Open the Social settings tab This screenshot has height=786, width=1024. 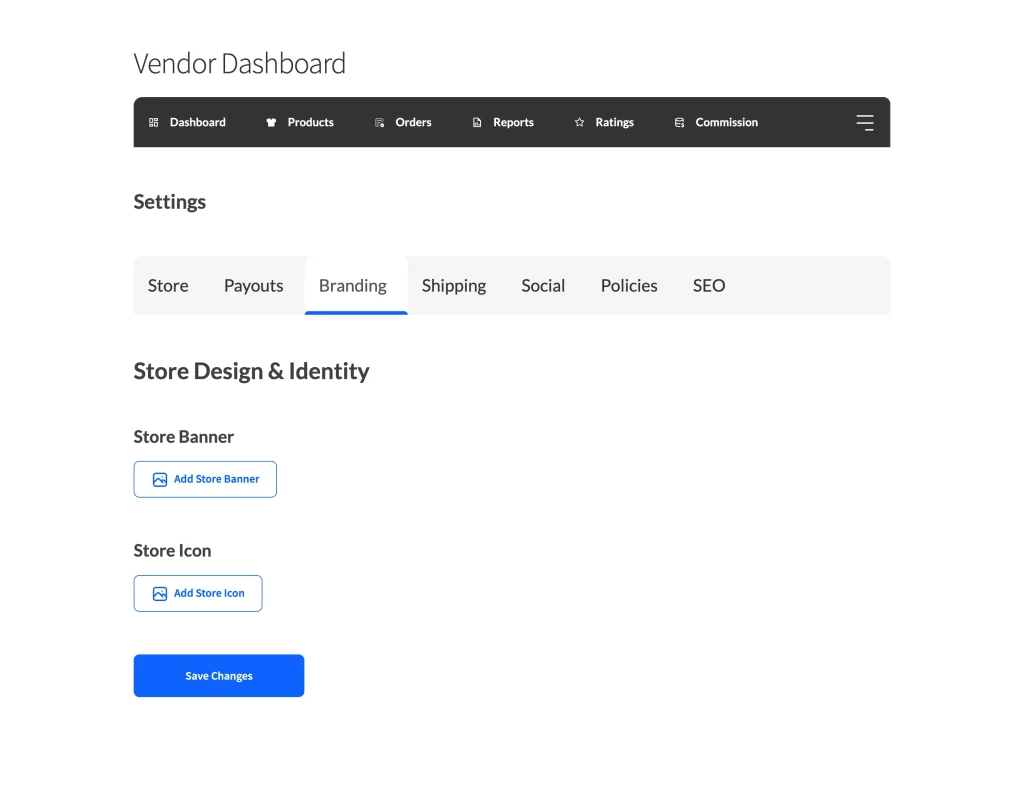pyautogui.click(x=543, y=286)
